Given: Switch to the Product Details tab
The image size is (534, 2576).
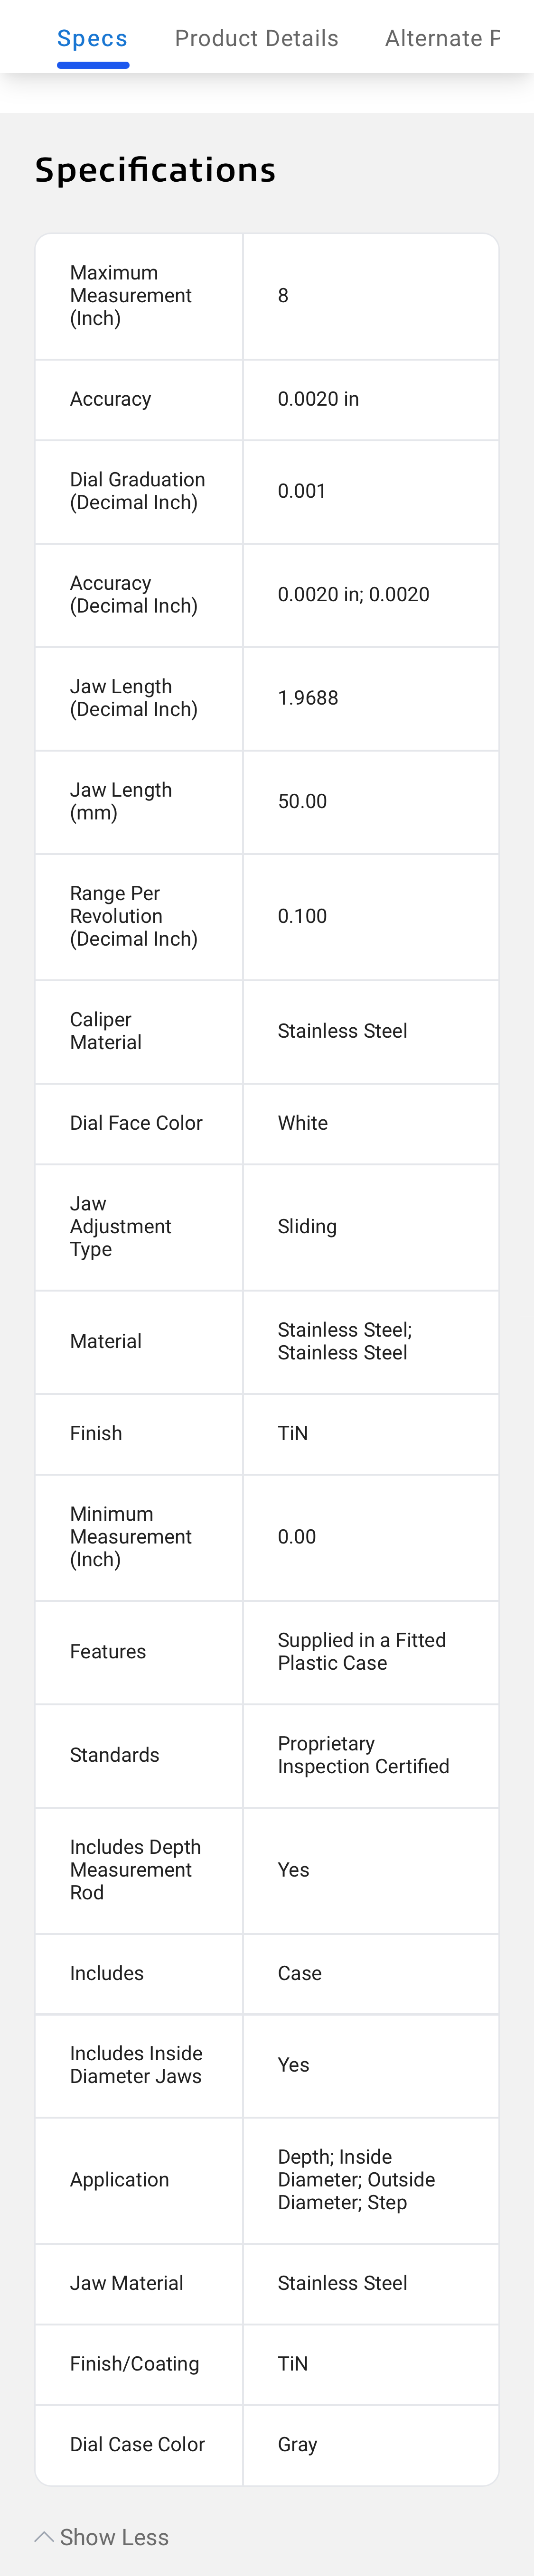Looking at the screenshot, I should click(257, 38).
